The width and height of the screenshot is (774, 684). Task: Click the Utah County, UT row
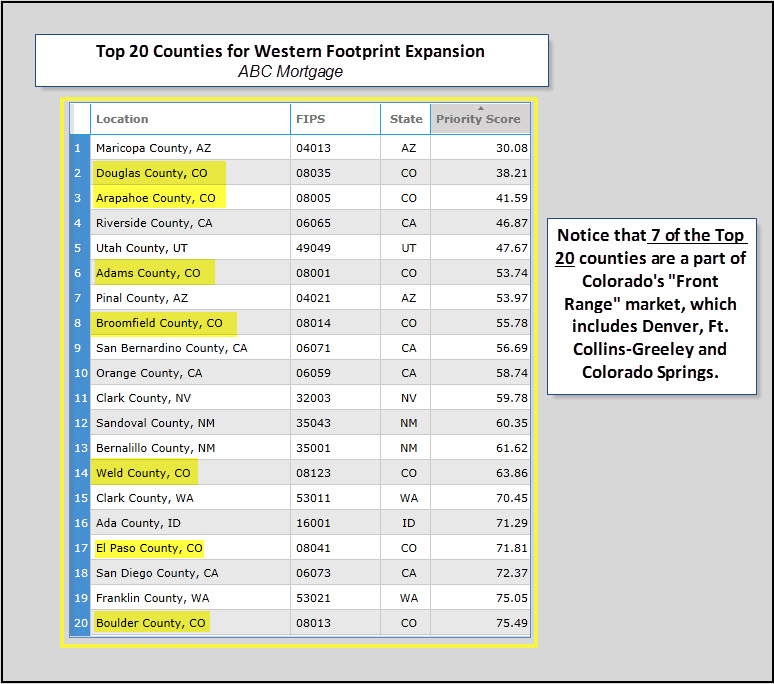coord(300,248)
